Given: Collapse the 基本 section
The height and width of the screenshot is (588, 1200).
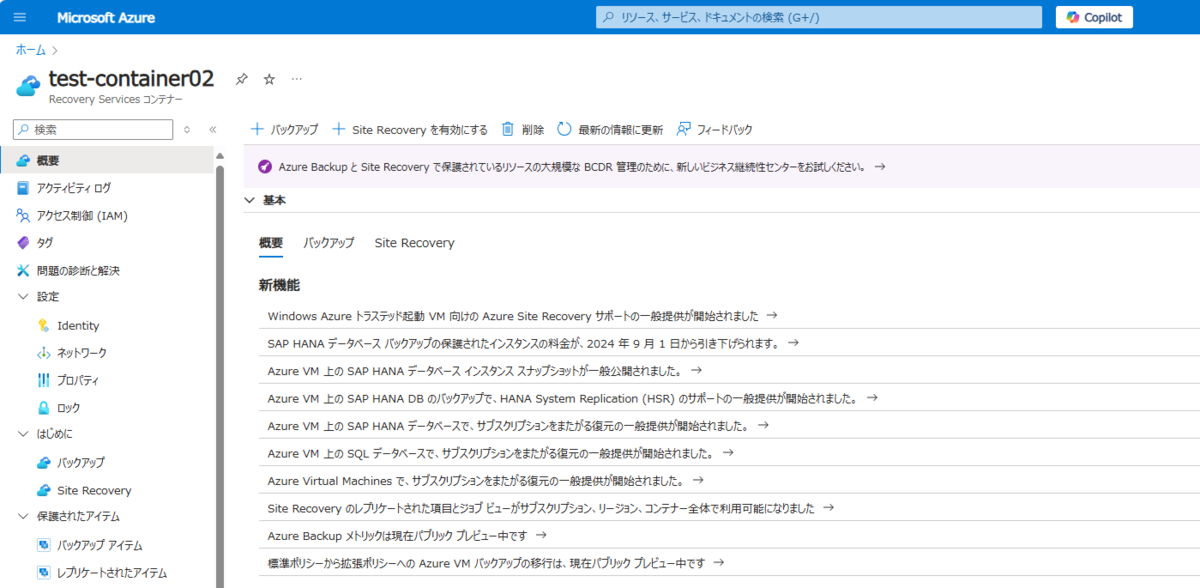Looking at the screenshot, I should [x=249, y=200].
